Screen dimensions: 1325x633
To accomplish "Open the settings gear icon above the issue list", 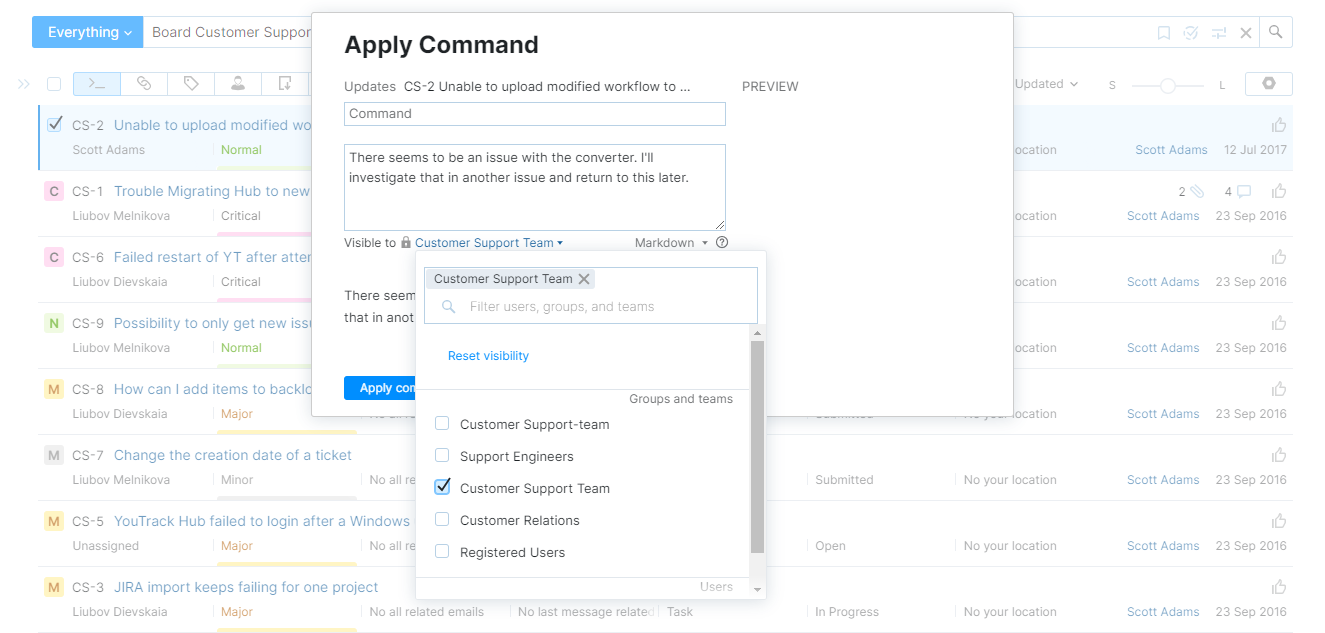I will point(1268,84).
